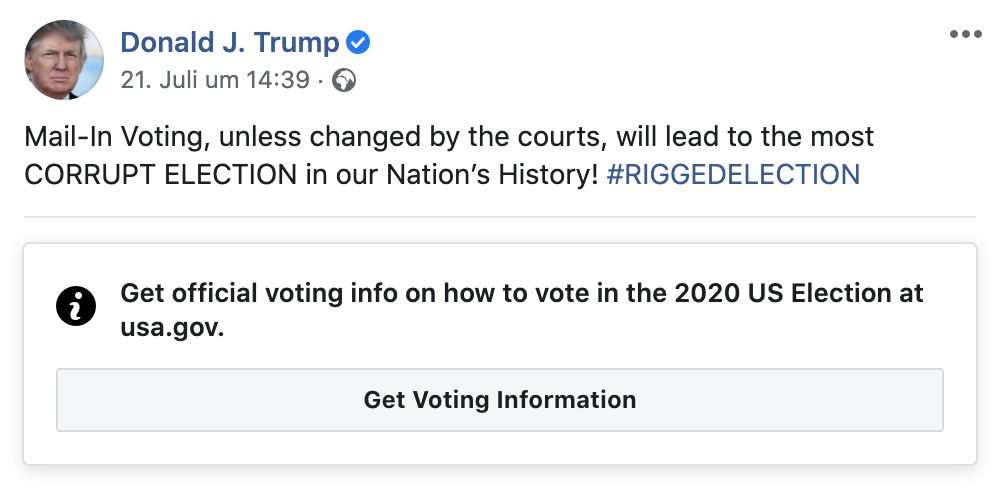Click 'changed by the courts' phrase

coord(457,137)
